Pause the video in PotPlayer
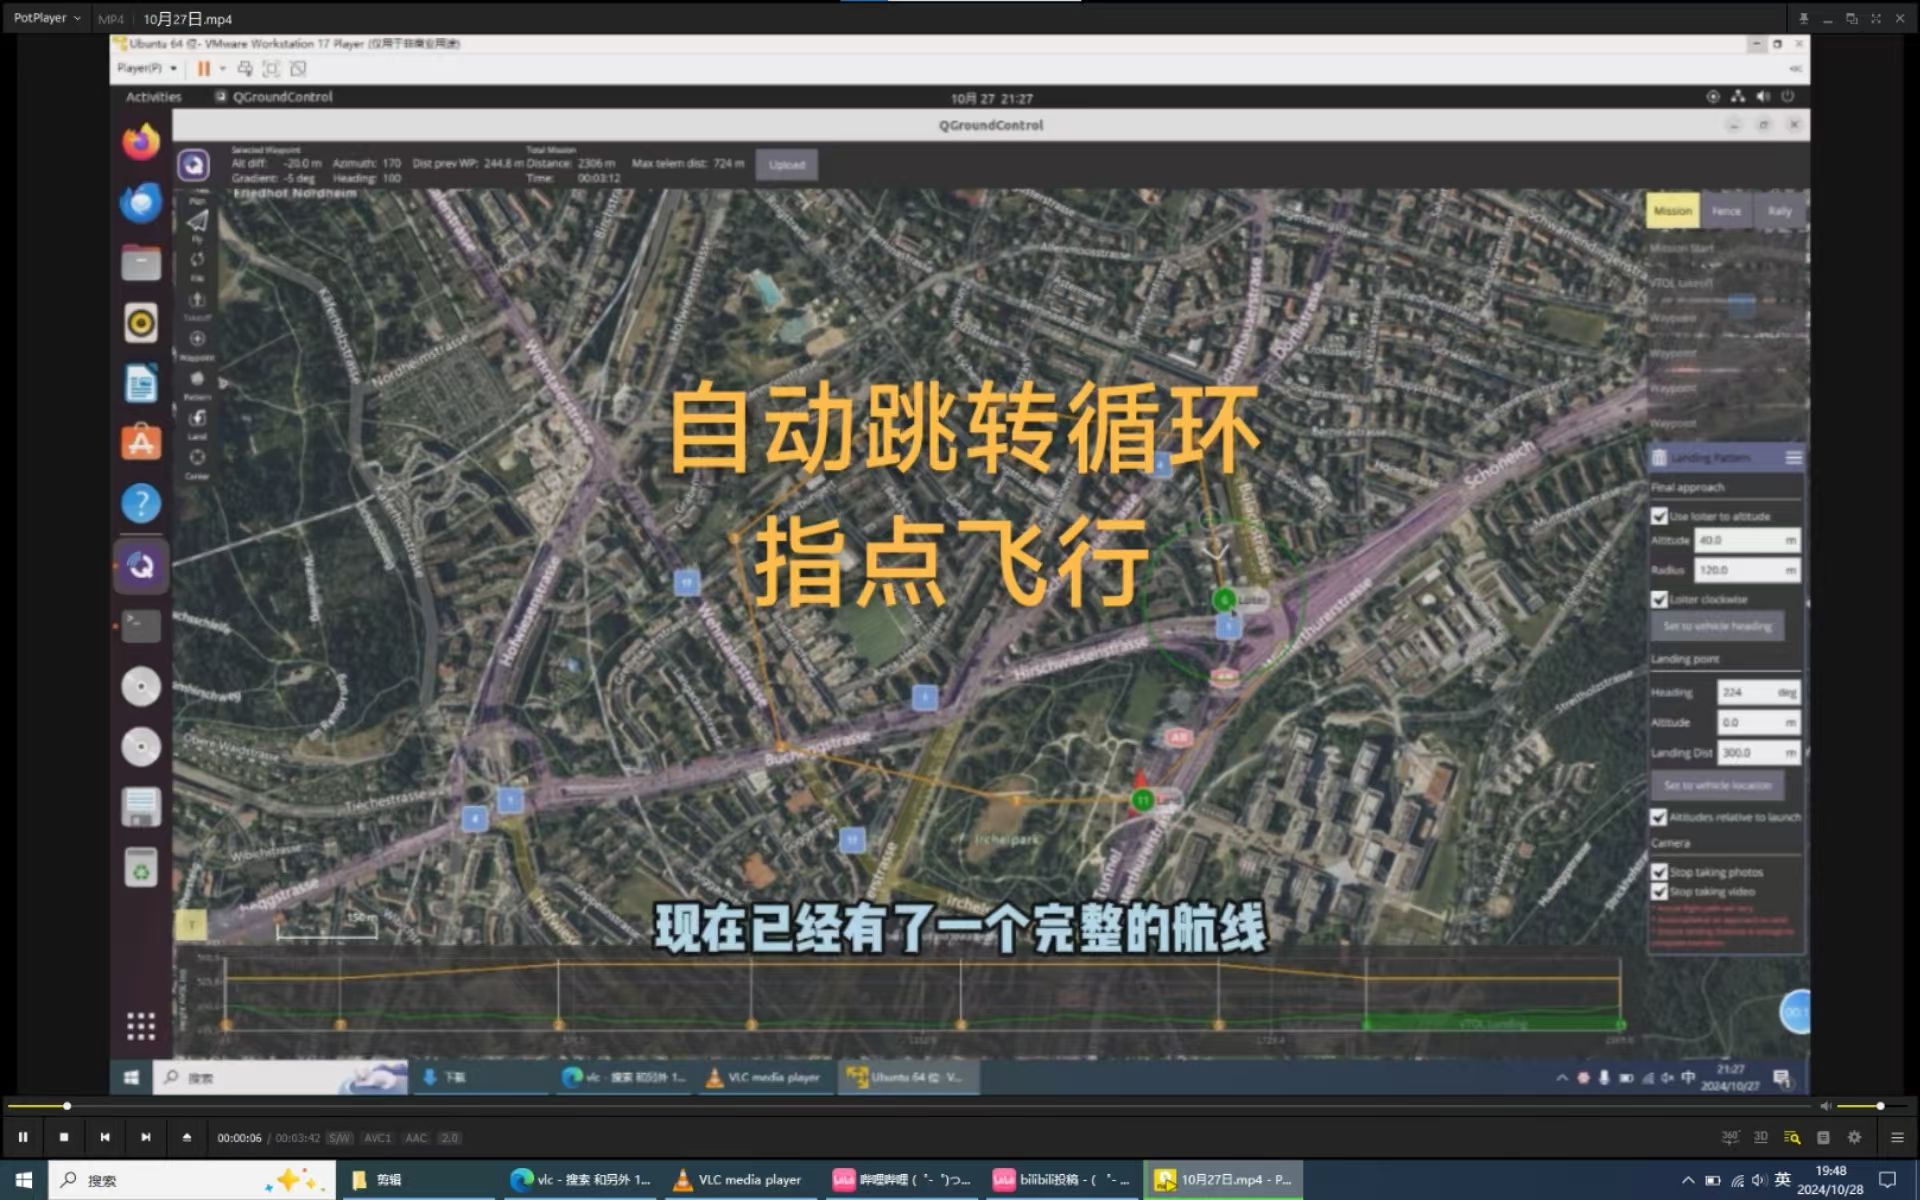The width and height of the screenshot is (1920, 1200). 23,1137
